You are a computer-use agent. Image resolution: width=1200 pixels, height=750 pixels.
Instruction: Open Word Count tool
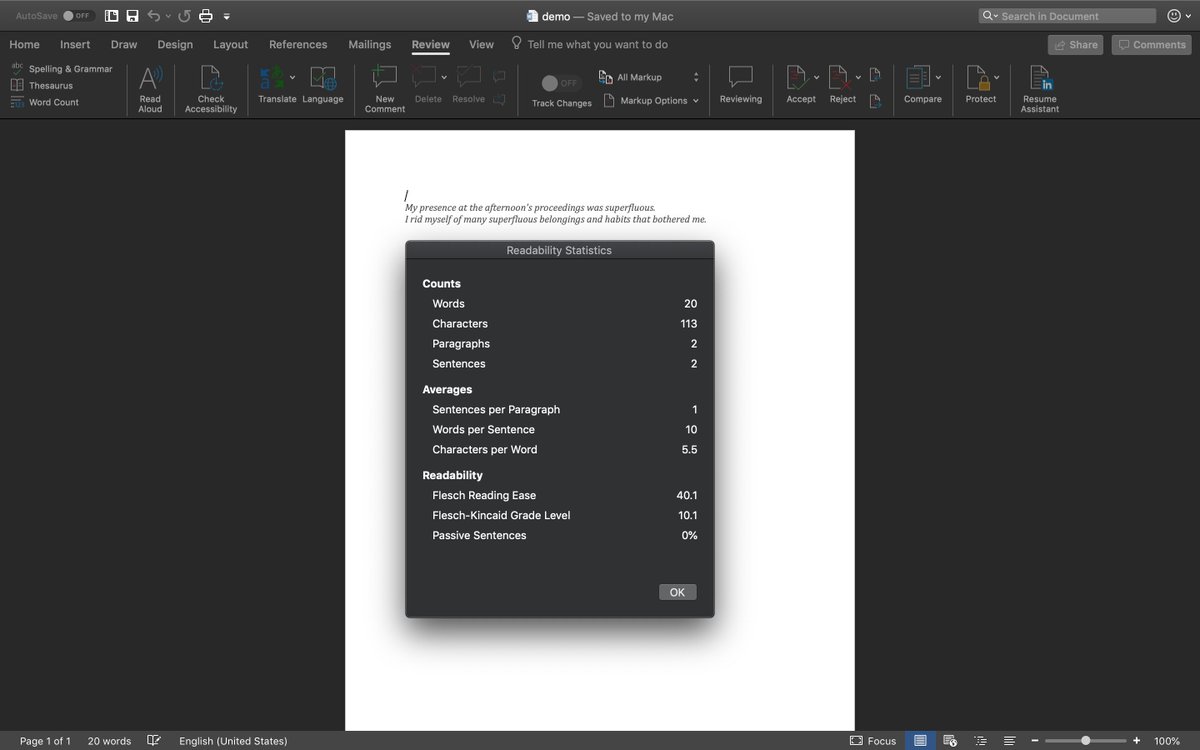pyautogui.click(x=45, y=102)
